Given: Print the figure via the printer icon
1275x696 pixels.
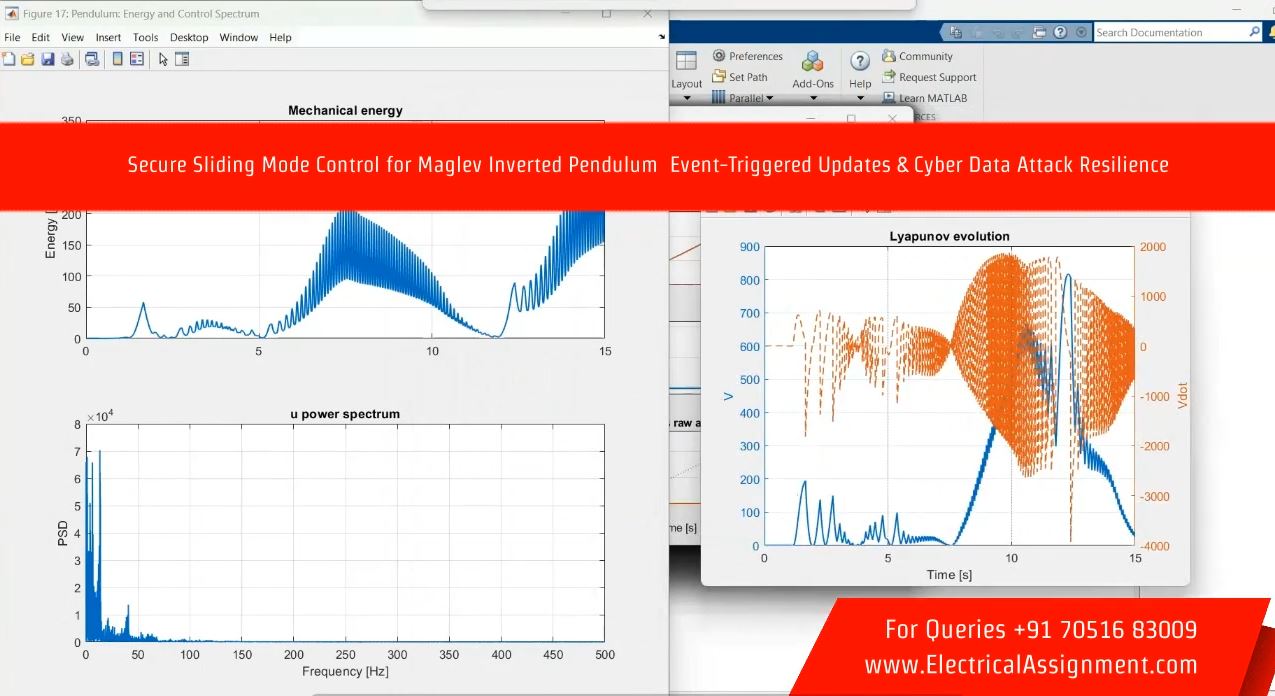Looking at the screenshot, I should 67,59.
